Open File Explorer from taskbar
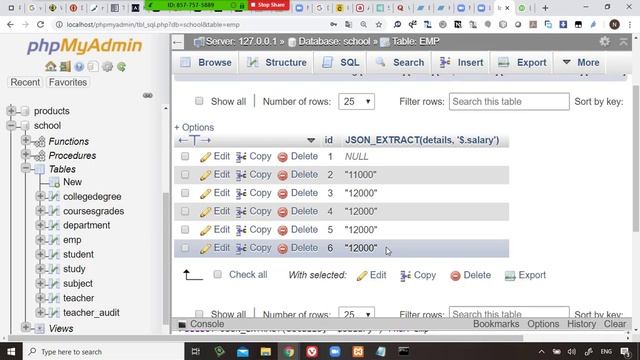 coord(266,351)
